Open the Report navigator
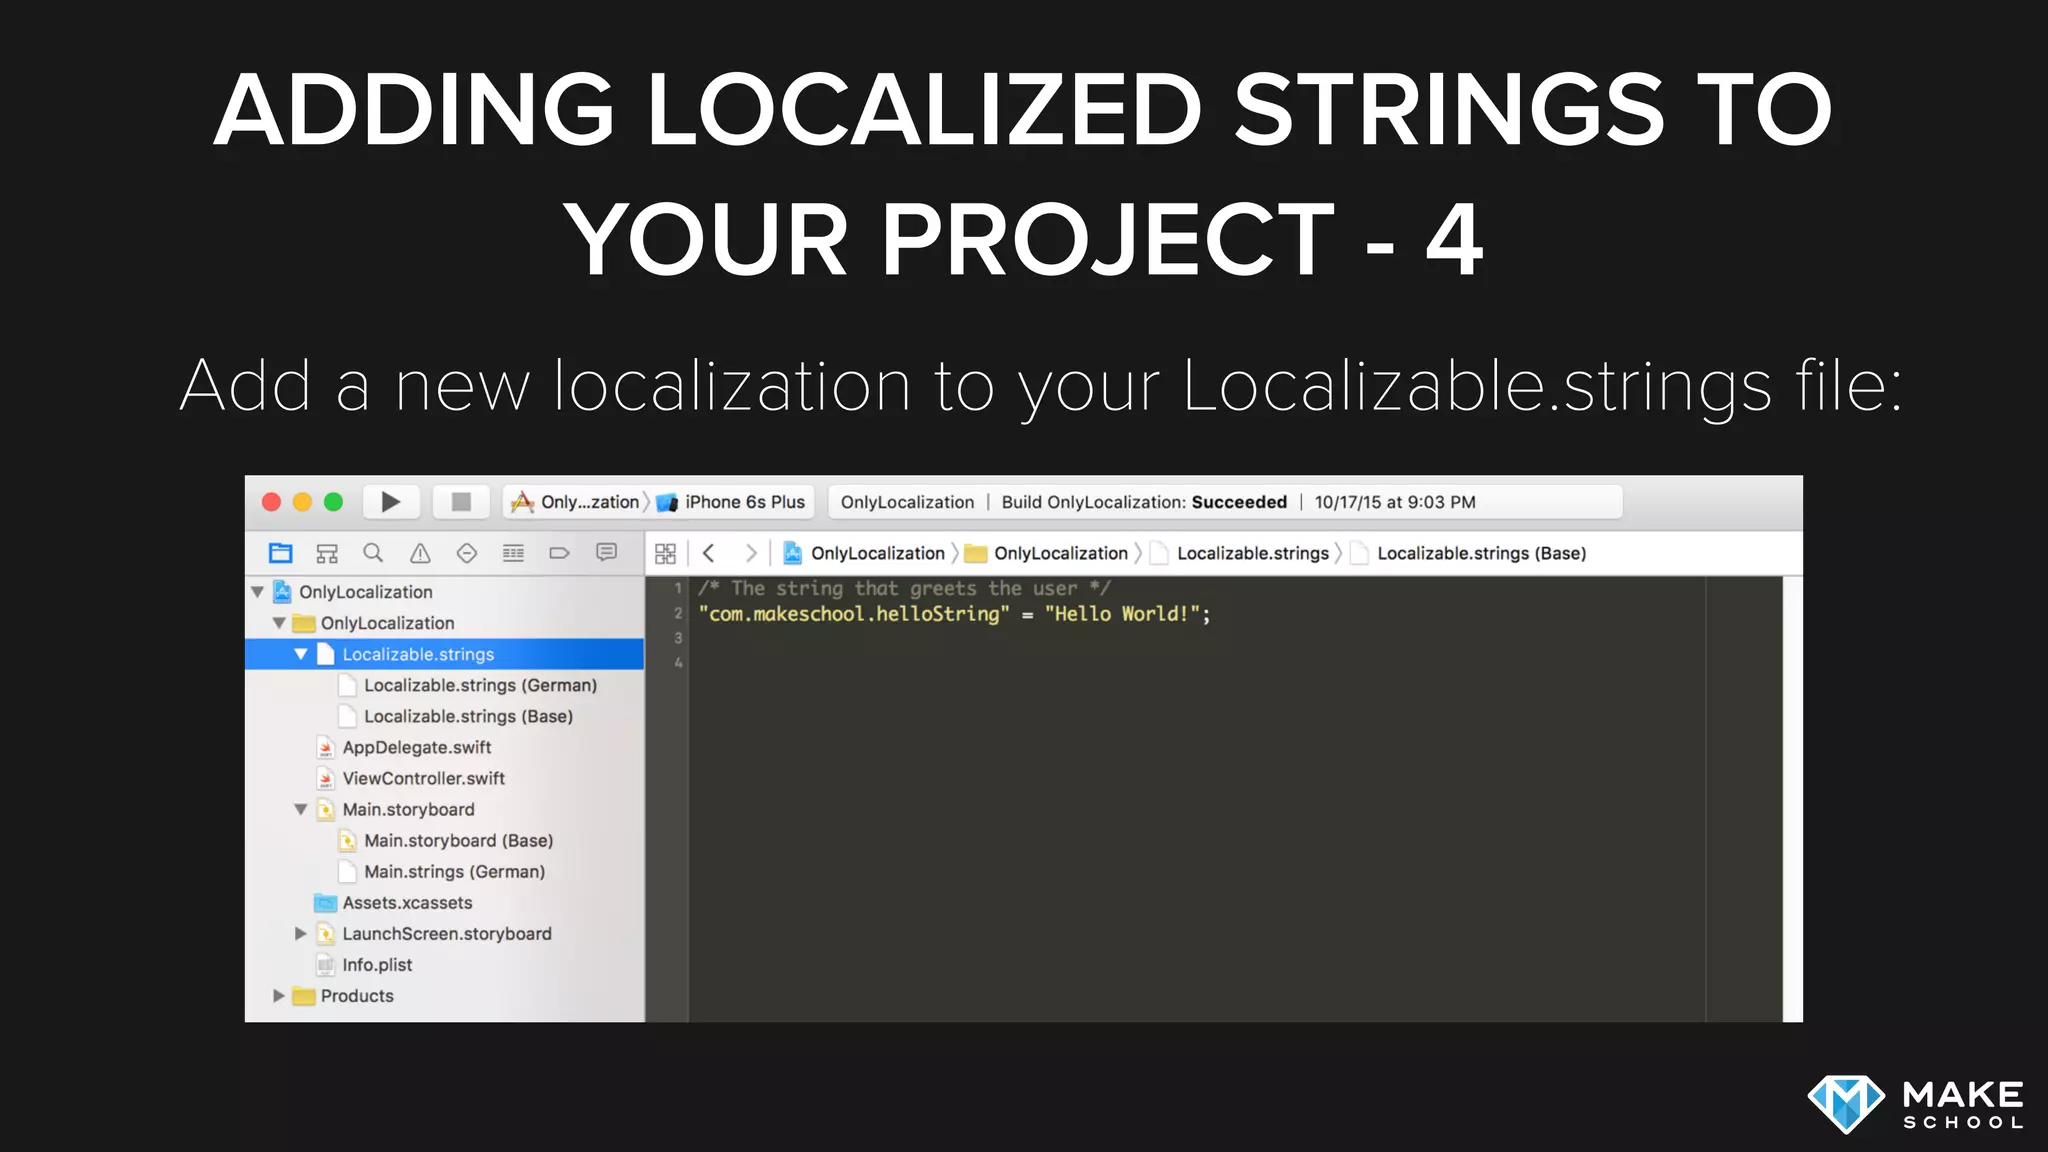This screenshot has height=1152, width=2048. coord(606,553)
